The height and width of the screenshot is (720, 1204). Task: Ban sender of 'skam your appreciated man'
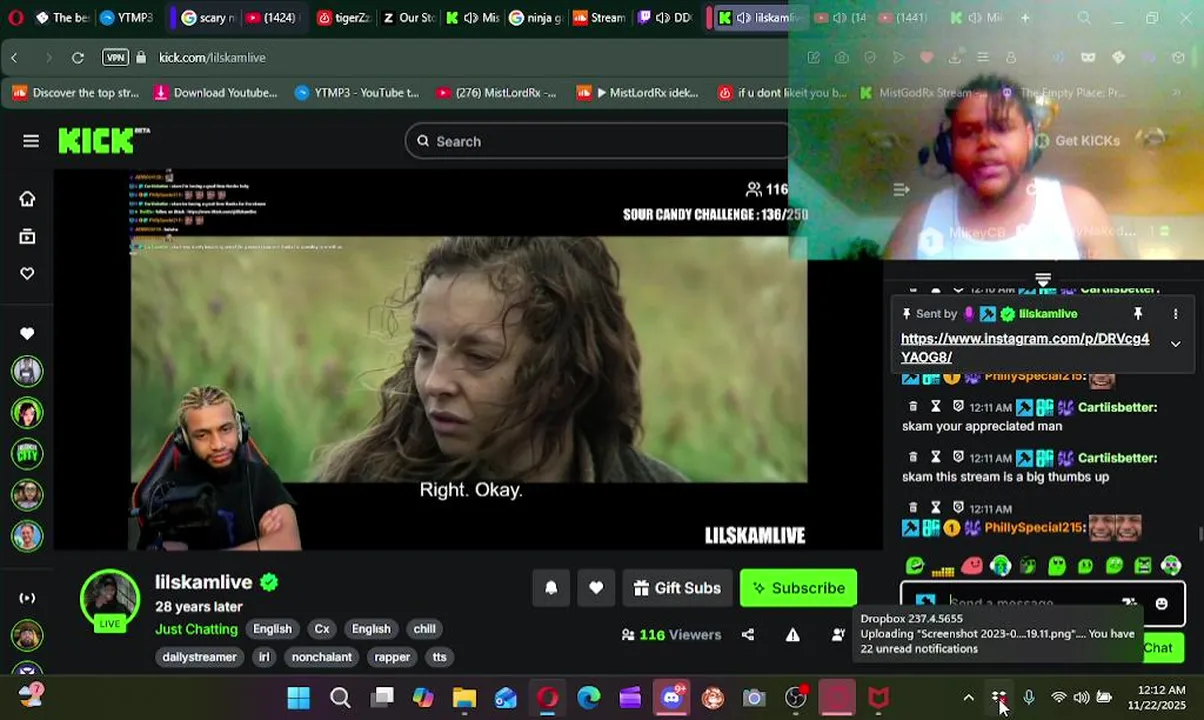click(958, 407)
